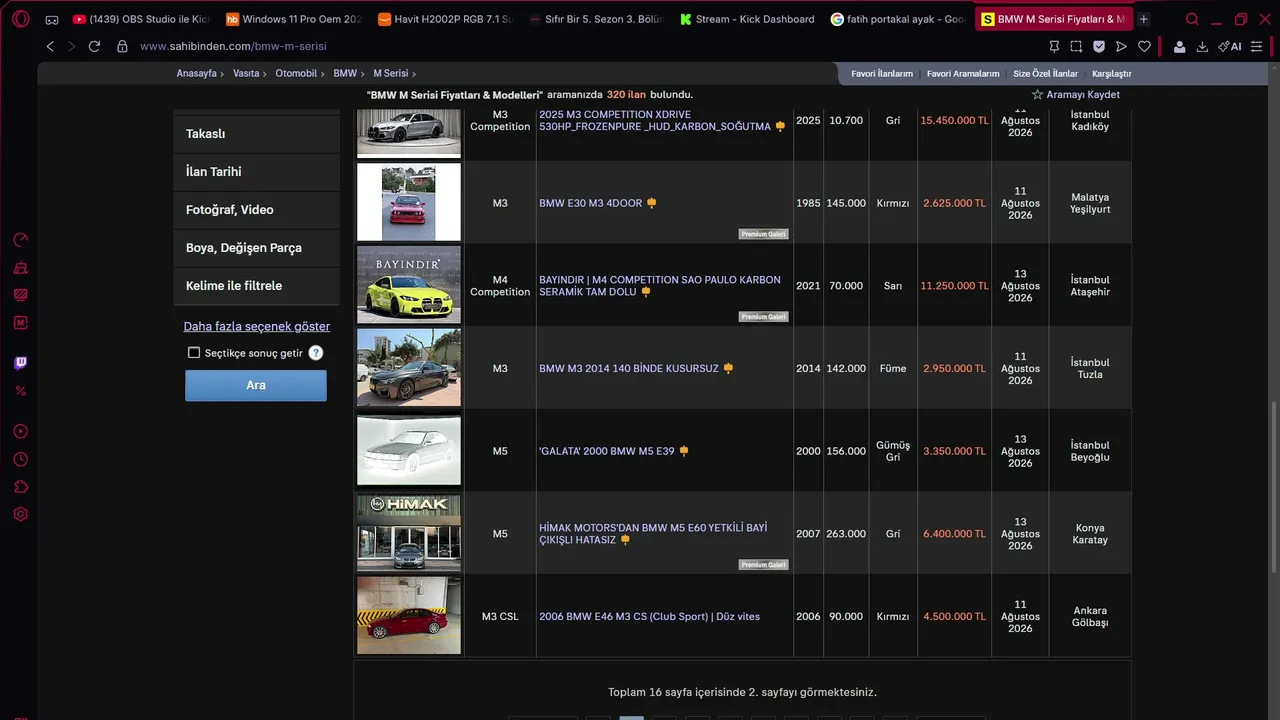Open the Favori İlanlarım link
Screen dimensions: 1280x720
click(x=882, y=74)
